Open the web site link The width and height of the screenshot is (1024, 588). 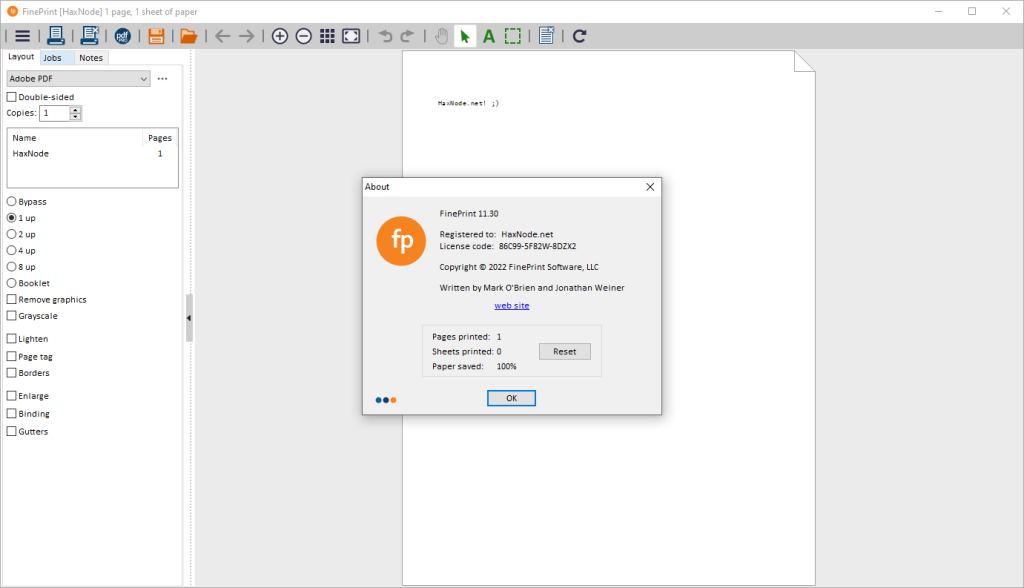[512, 306]
